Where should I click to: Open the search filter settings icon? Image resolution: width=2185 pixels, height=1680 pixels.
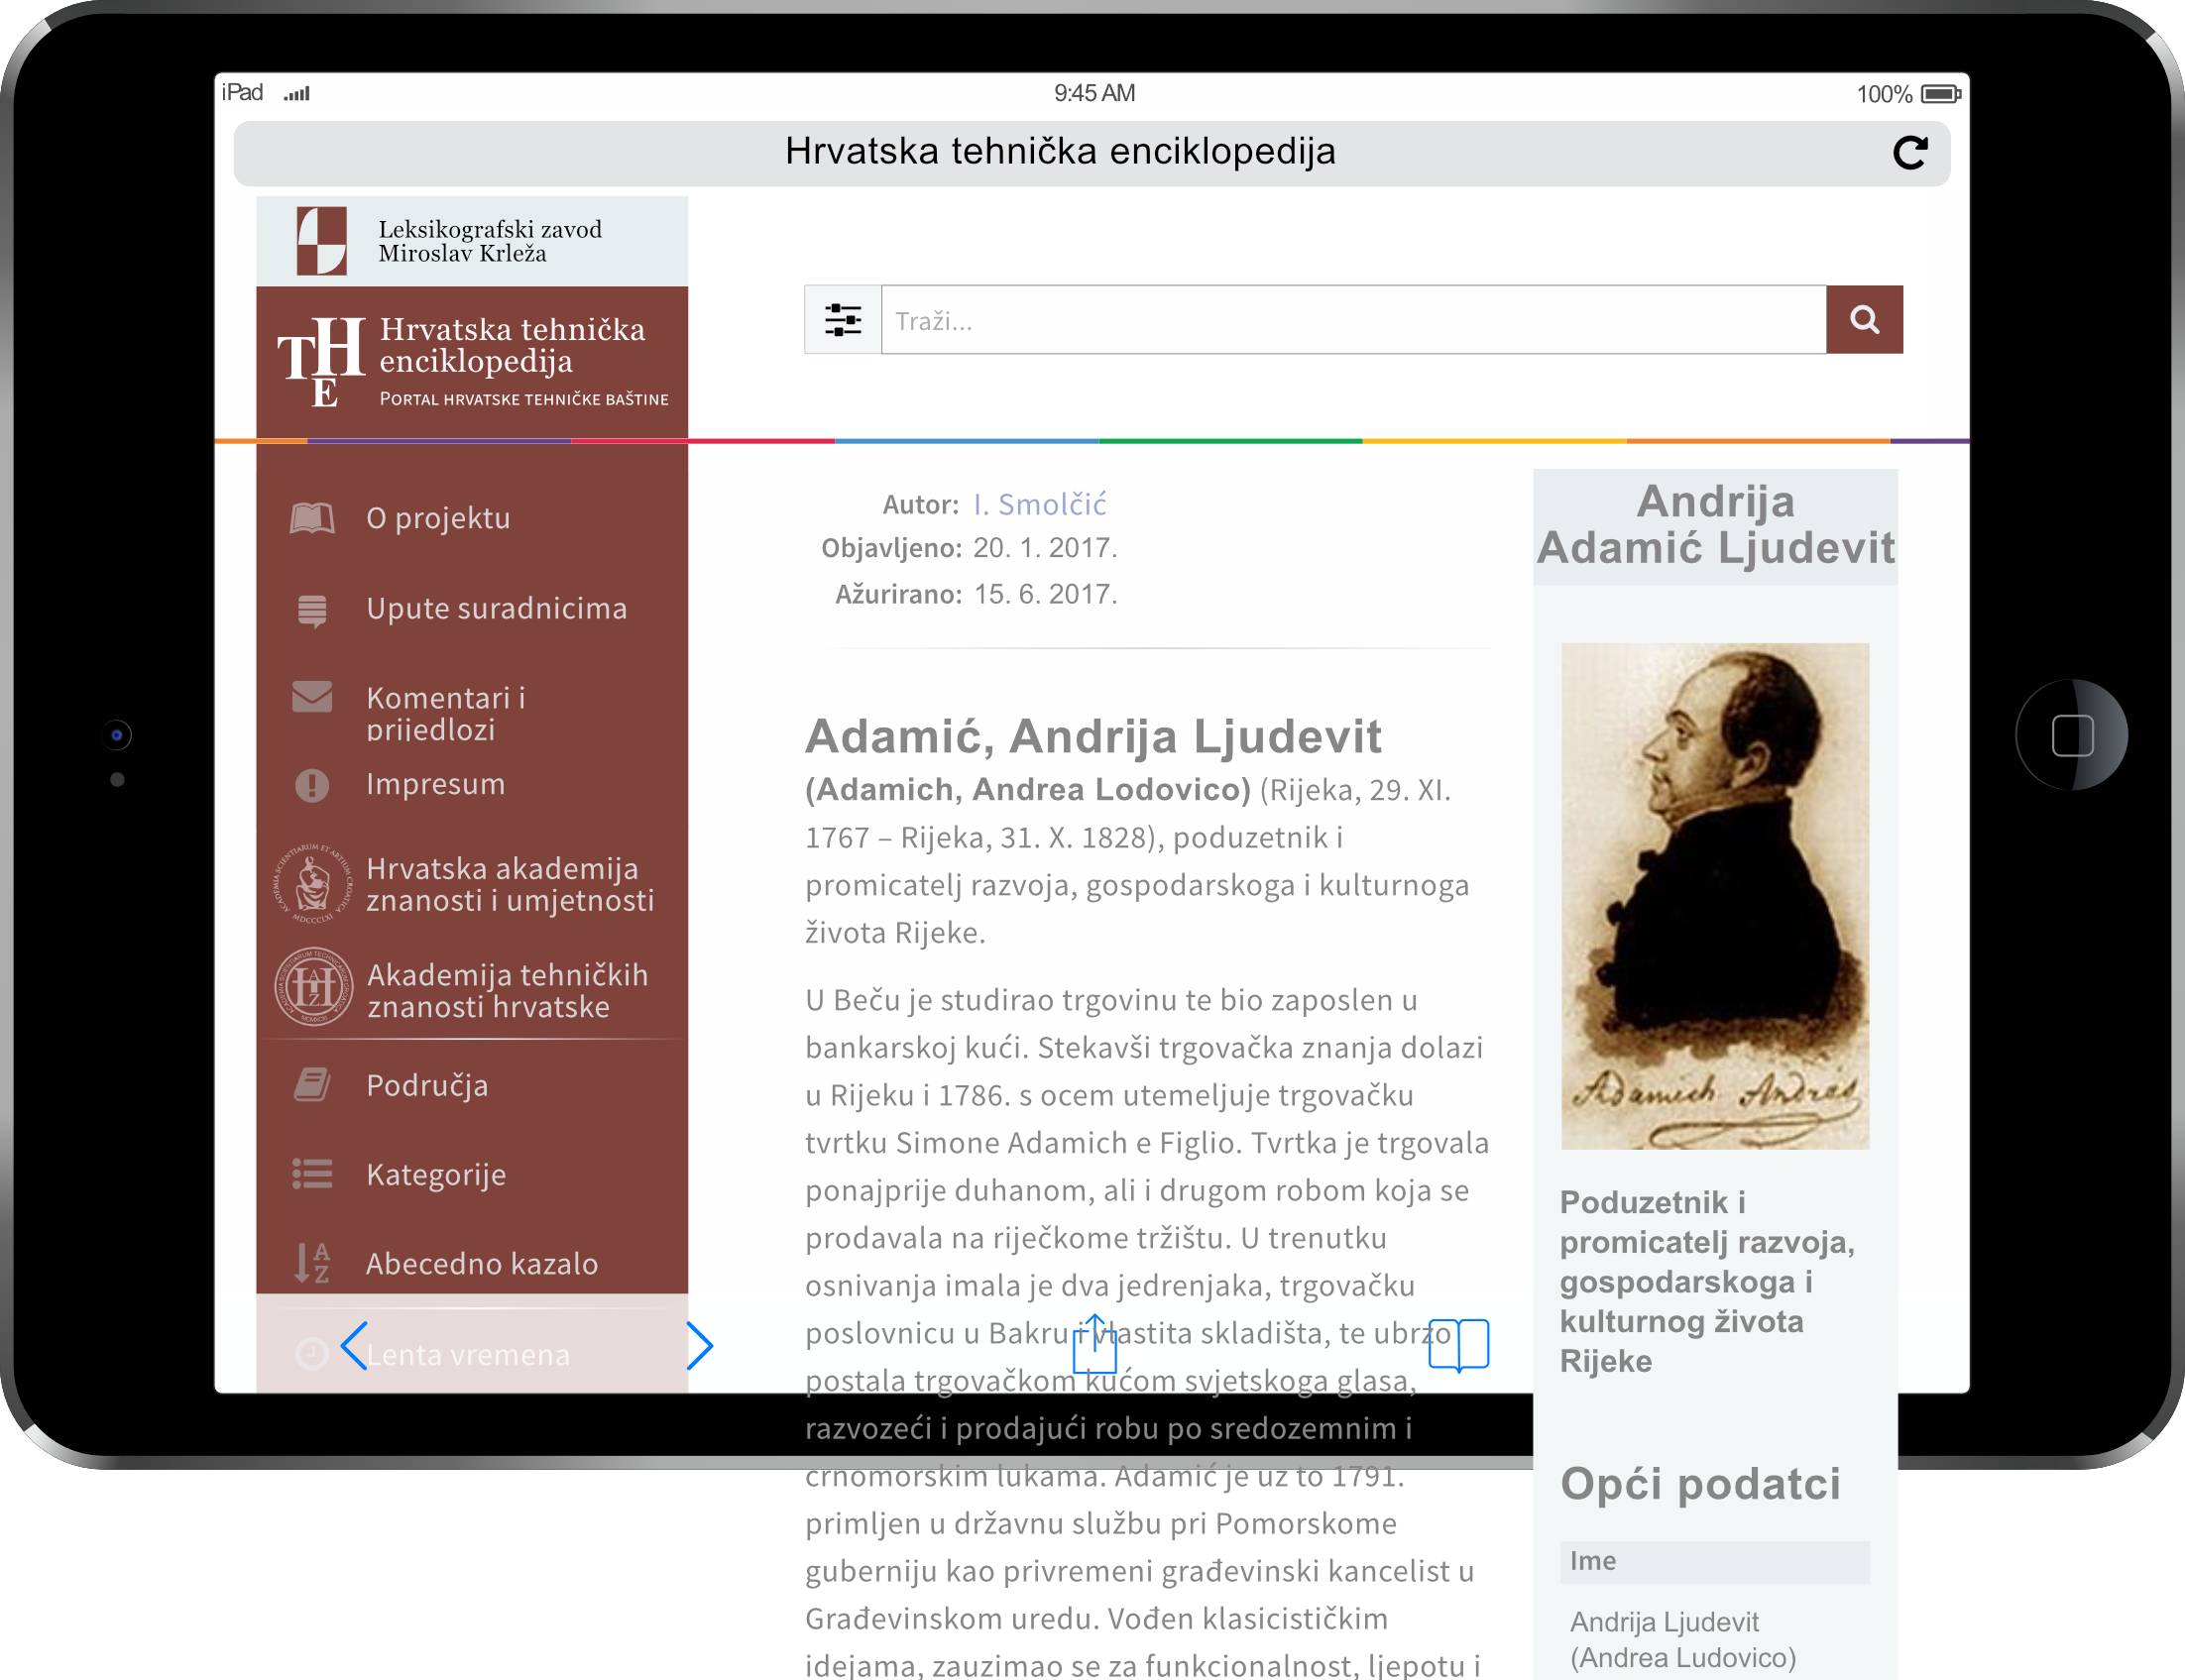point(842,320)
